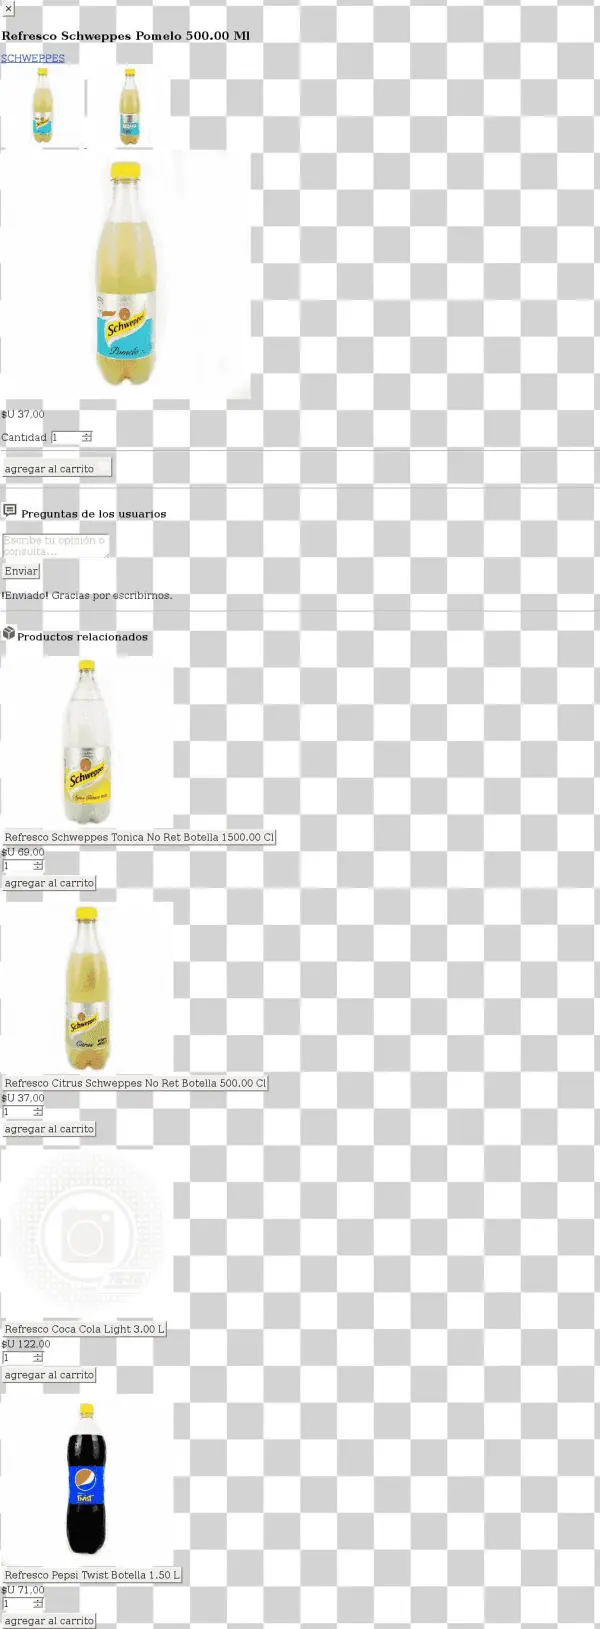Click the $U 37.00 Pomelo price text

23,414
